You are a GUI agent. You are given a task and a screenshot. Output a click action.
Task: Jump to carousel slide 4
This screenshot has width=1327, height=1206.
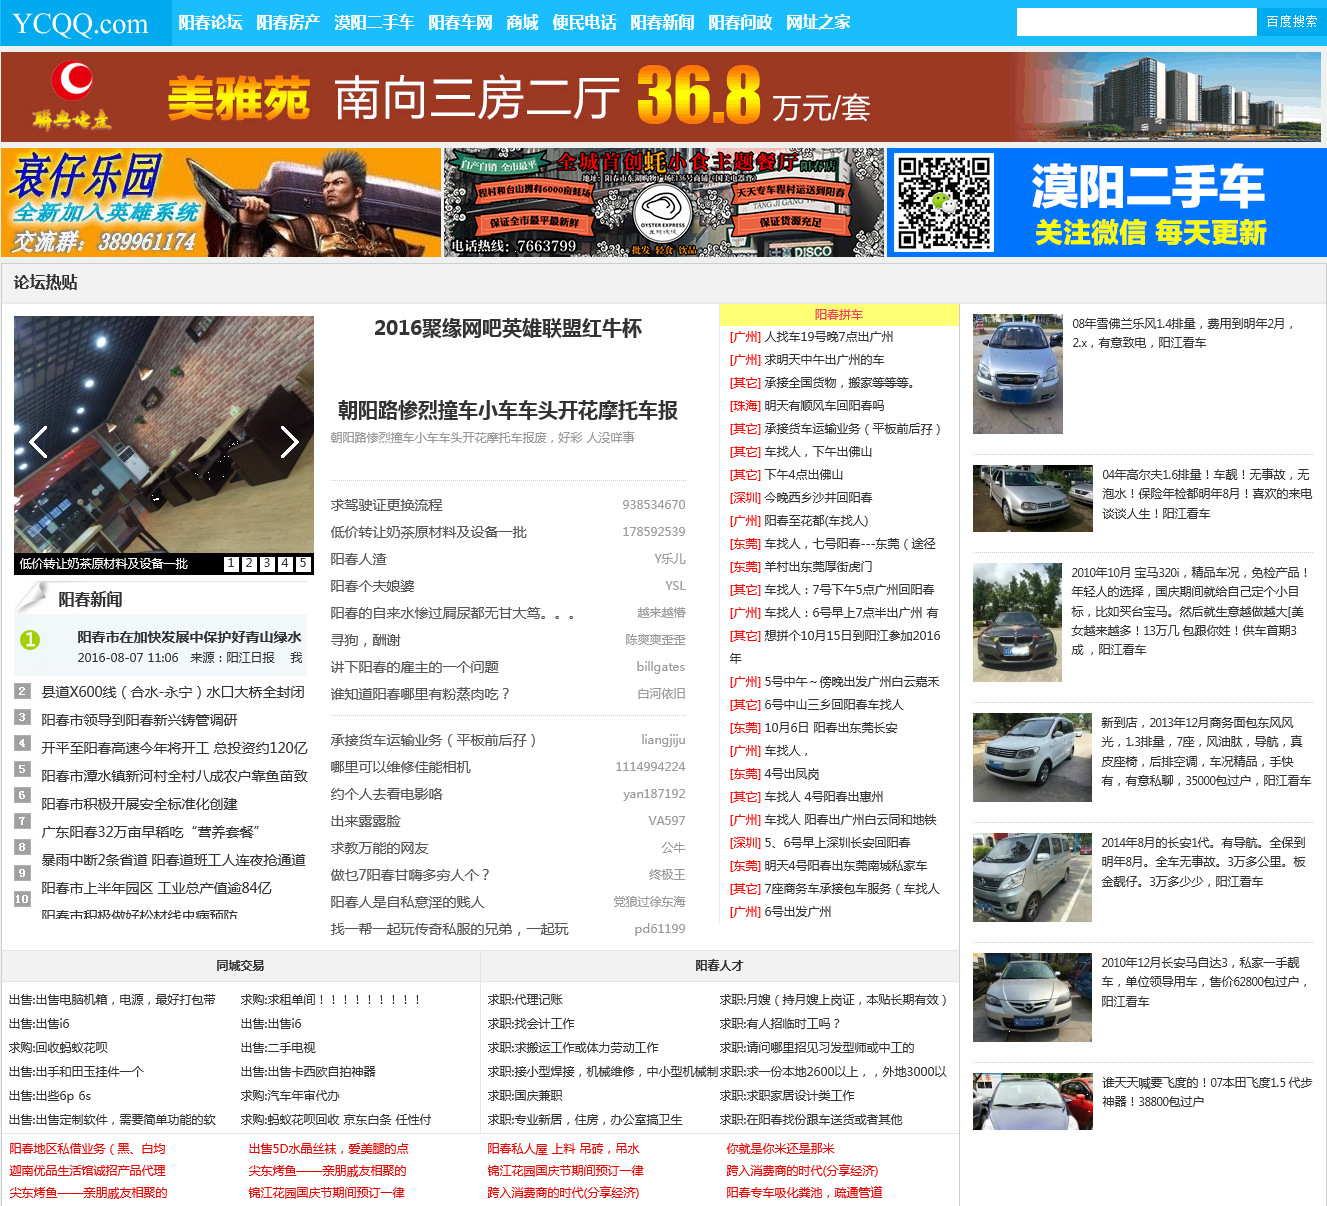(285, 564)
